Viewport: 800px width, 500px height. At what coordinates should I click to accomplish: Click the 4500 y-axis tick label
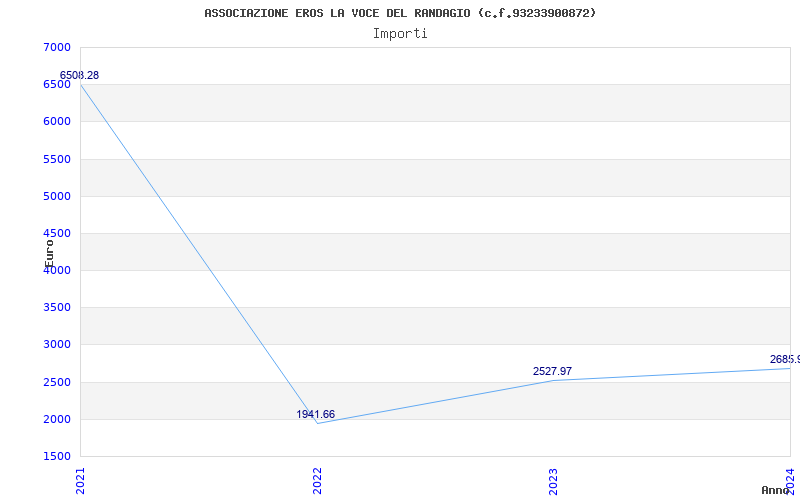pyautogui.click(x=57, y=234)
